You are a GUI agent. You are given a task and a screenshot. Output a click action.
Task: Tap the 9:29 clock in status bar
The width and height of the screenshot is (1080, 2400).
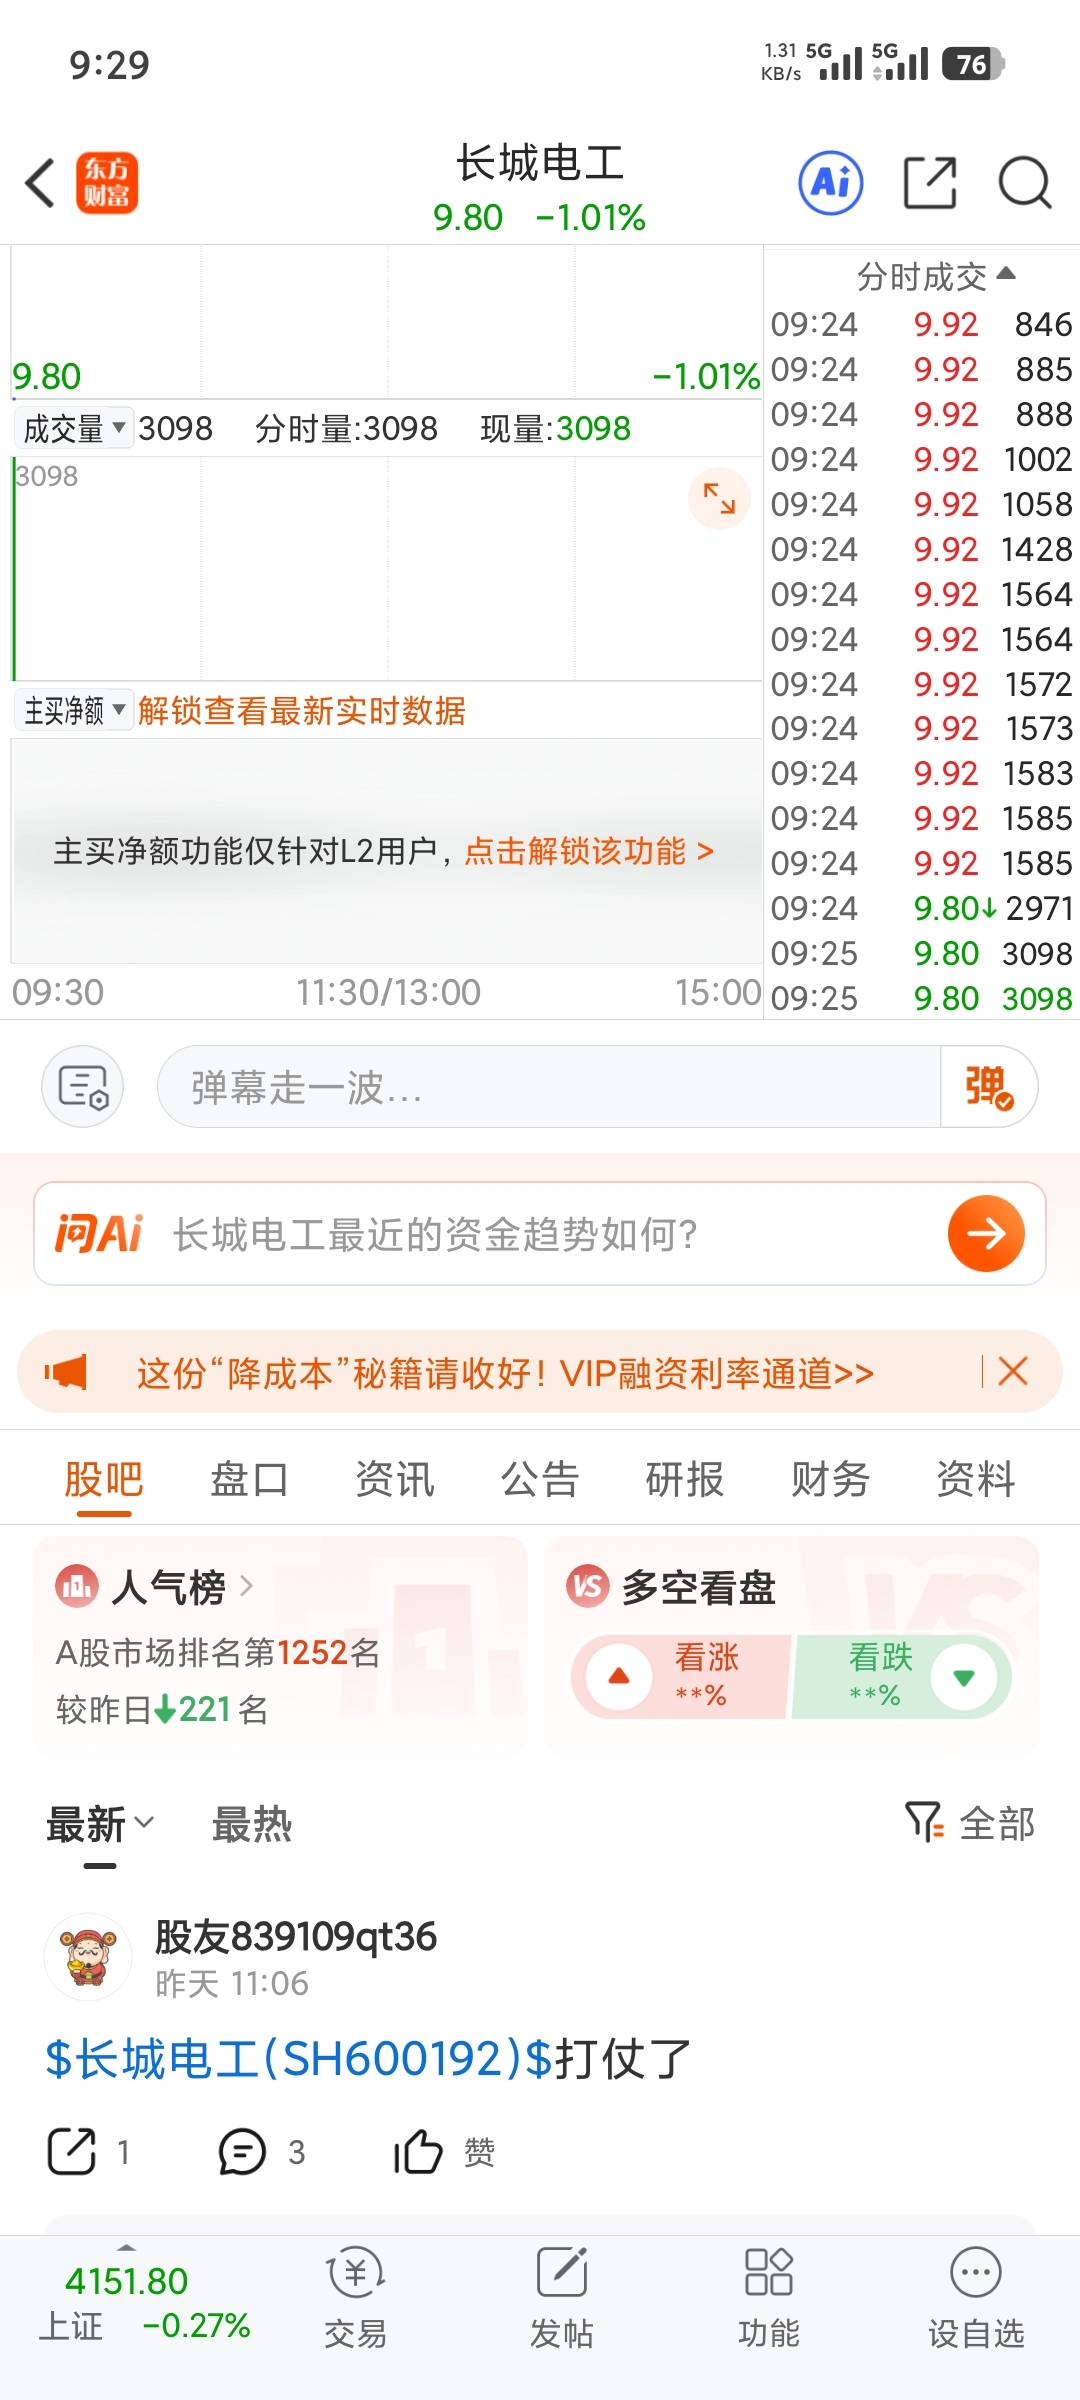pyautogui.click(x=109, y=65)
